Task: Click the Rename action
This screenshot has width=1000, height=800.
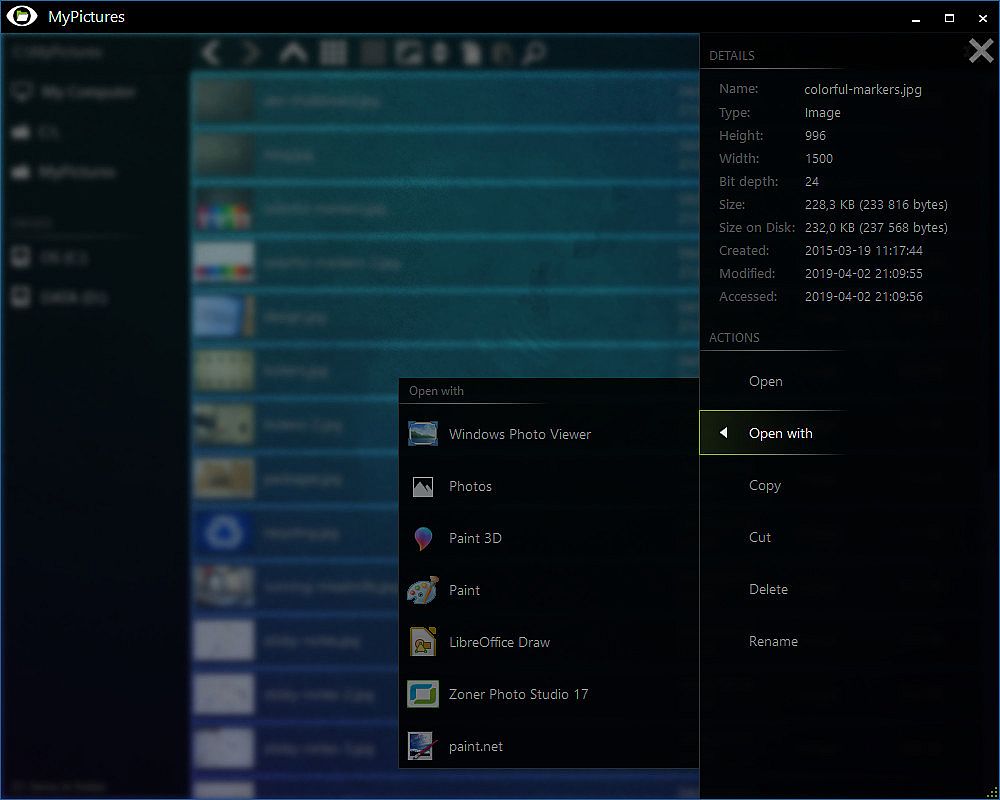Action: (773, 641)
